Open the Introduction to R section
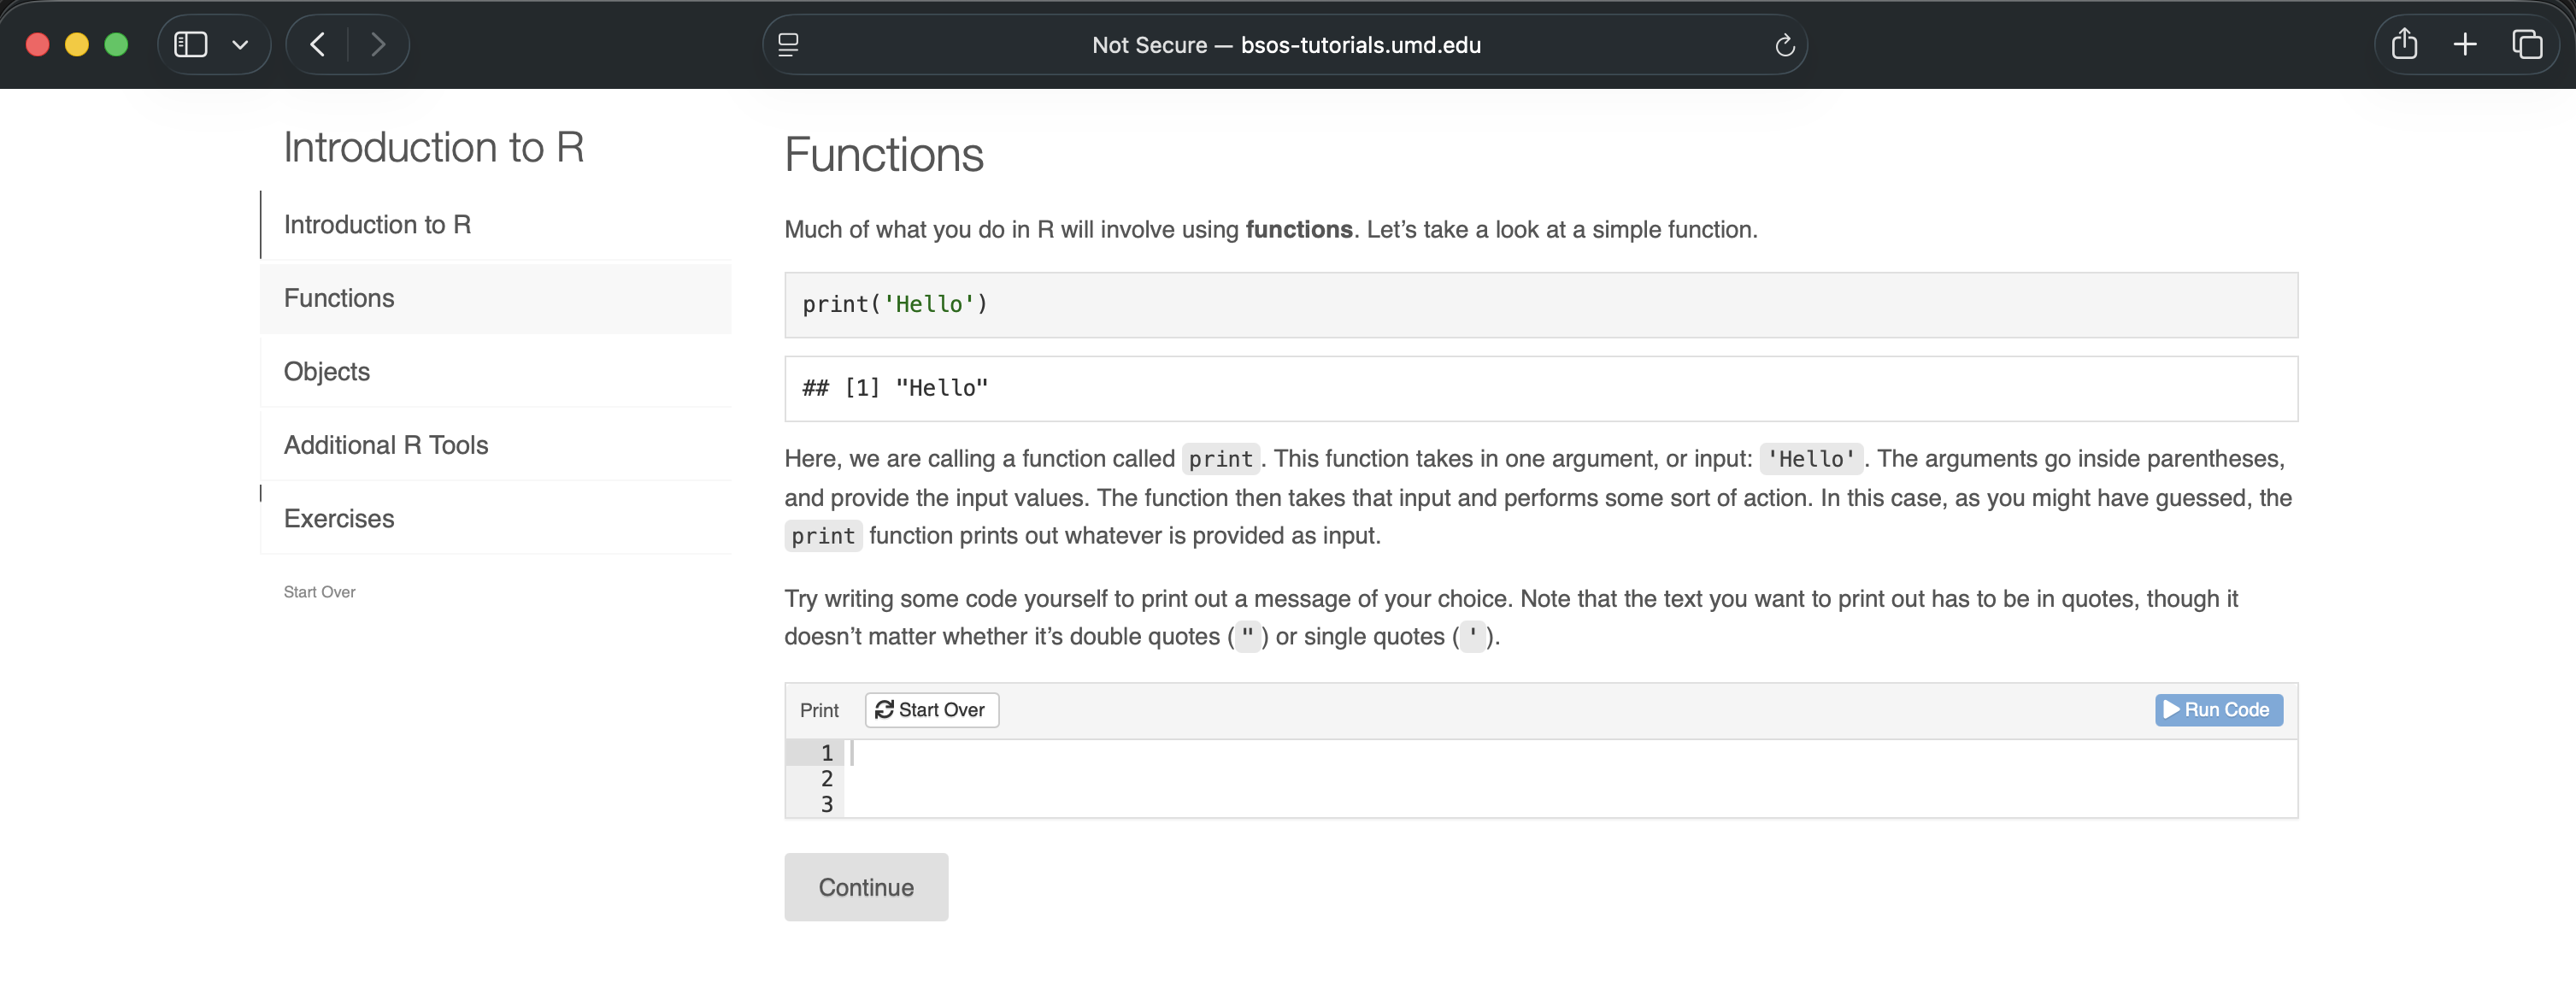The width and height of the screenshot is (2576, 1000). click(377, 224)
